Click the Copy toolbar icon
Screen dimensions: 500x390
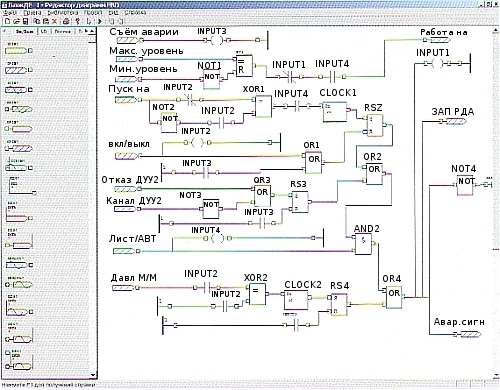click(37, 21)
